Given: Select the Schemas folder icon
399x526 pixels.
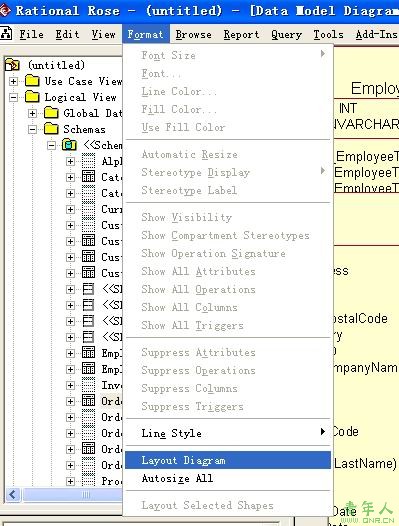Looking at the screenshot, I should click(x=51, y=129).
